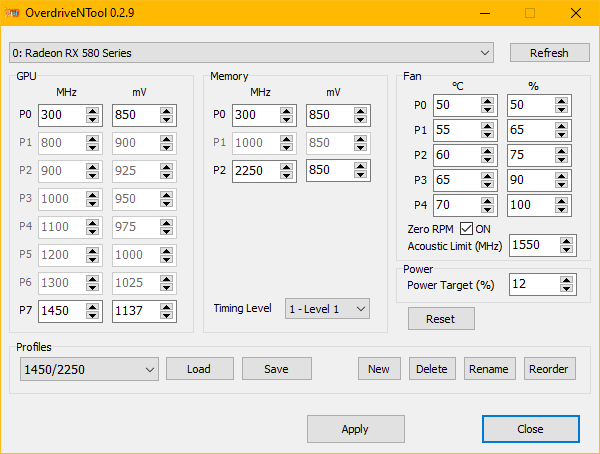
Task: Decrease GPU P7 MHz with down arrow
Action: tap(93, 315)
